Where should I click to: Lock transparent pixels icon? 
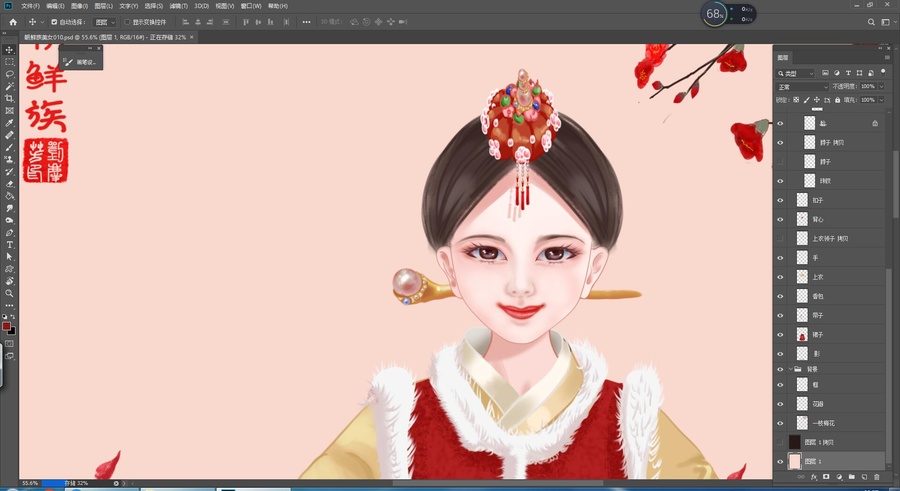tap(796, 100)
